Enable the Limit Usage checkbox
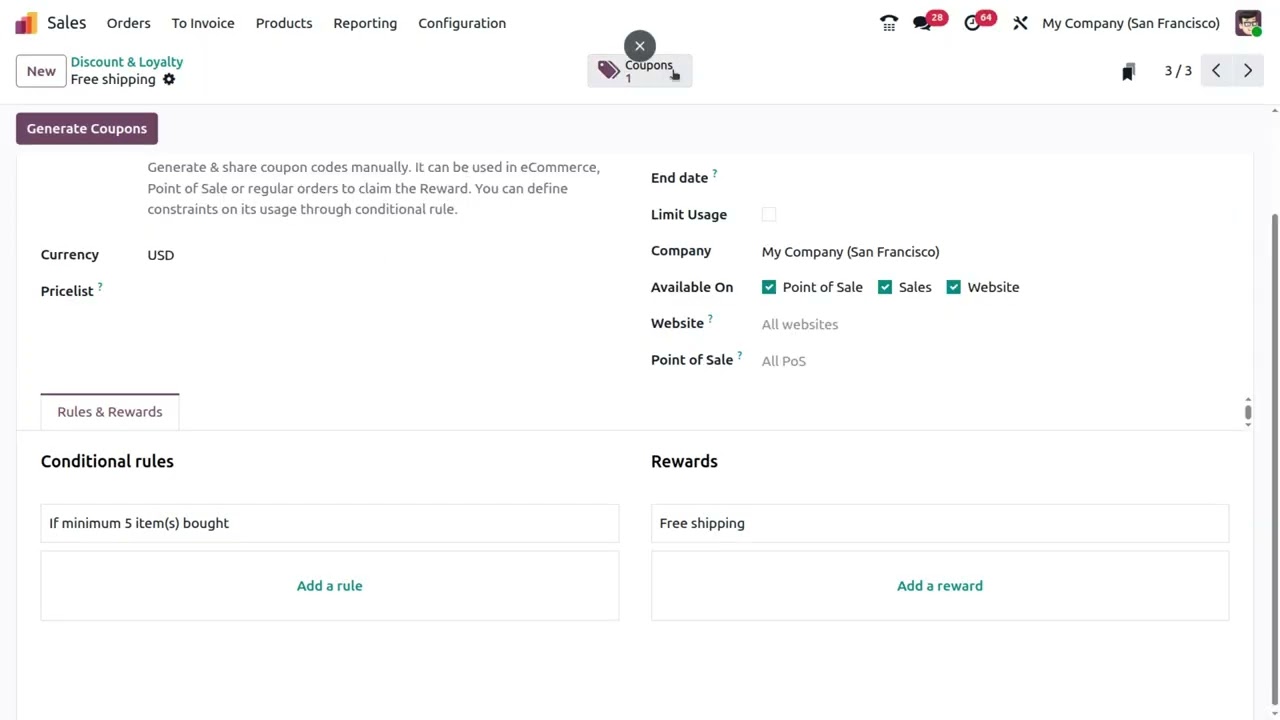The width and height of the screenshot is (1280, 720). point(769,214)
